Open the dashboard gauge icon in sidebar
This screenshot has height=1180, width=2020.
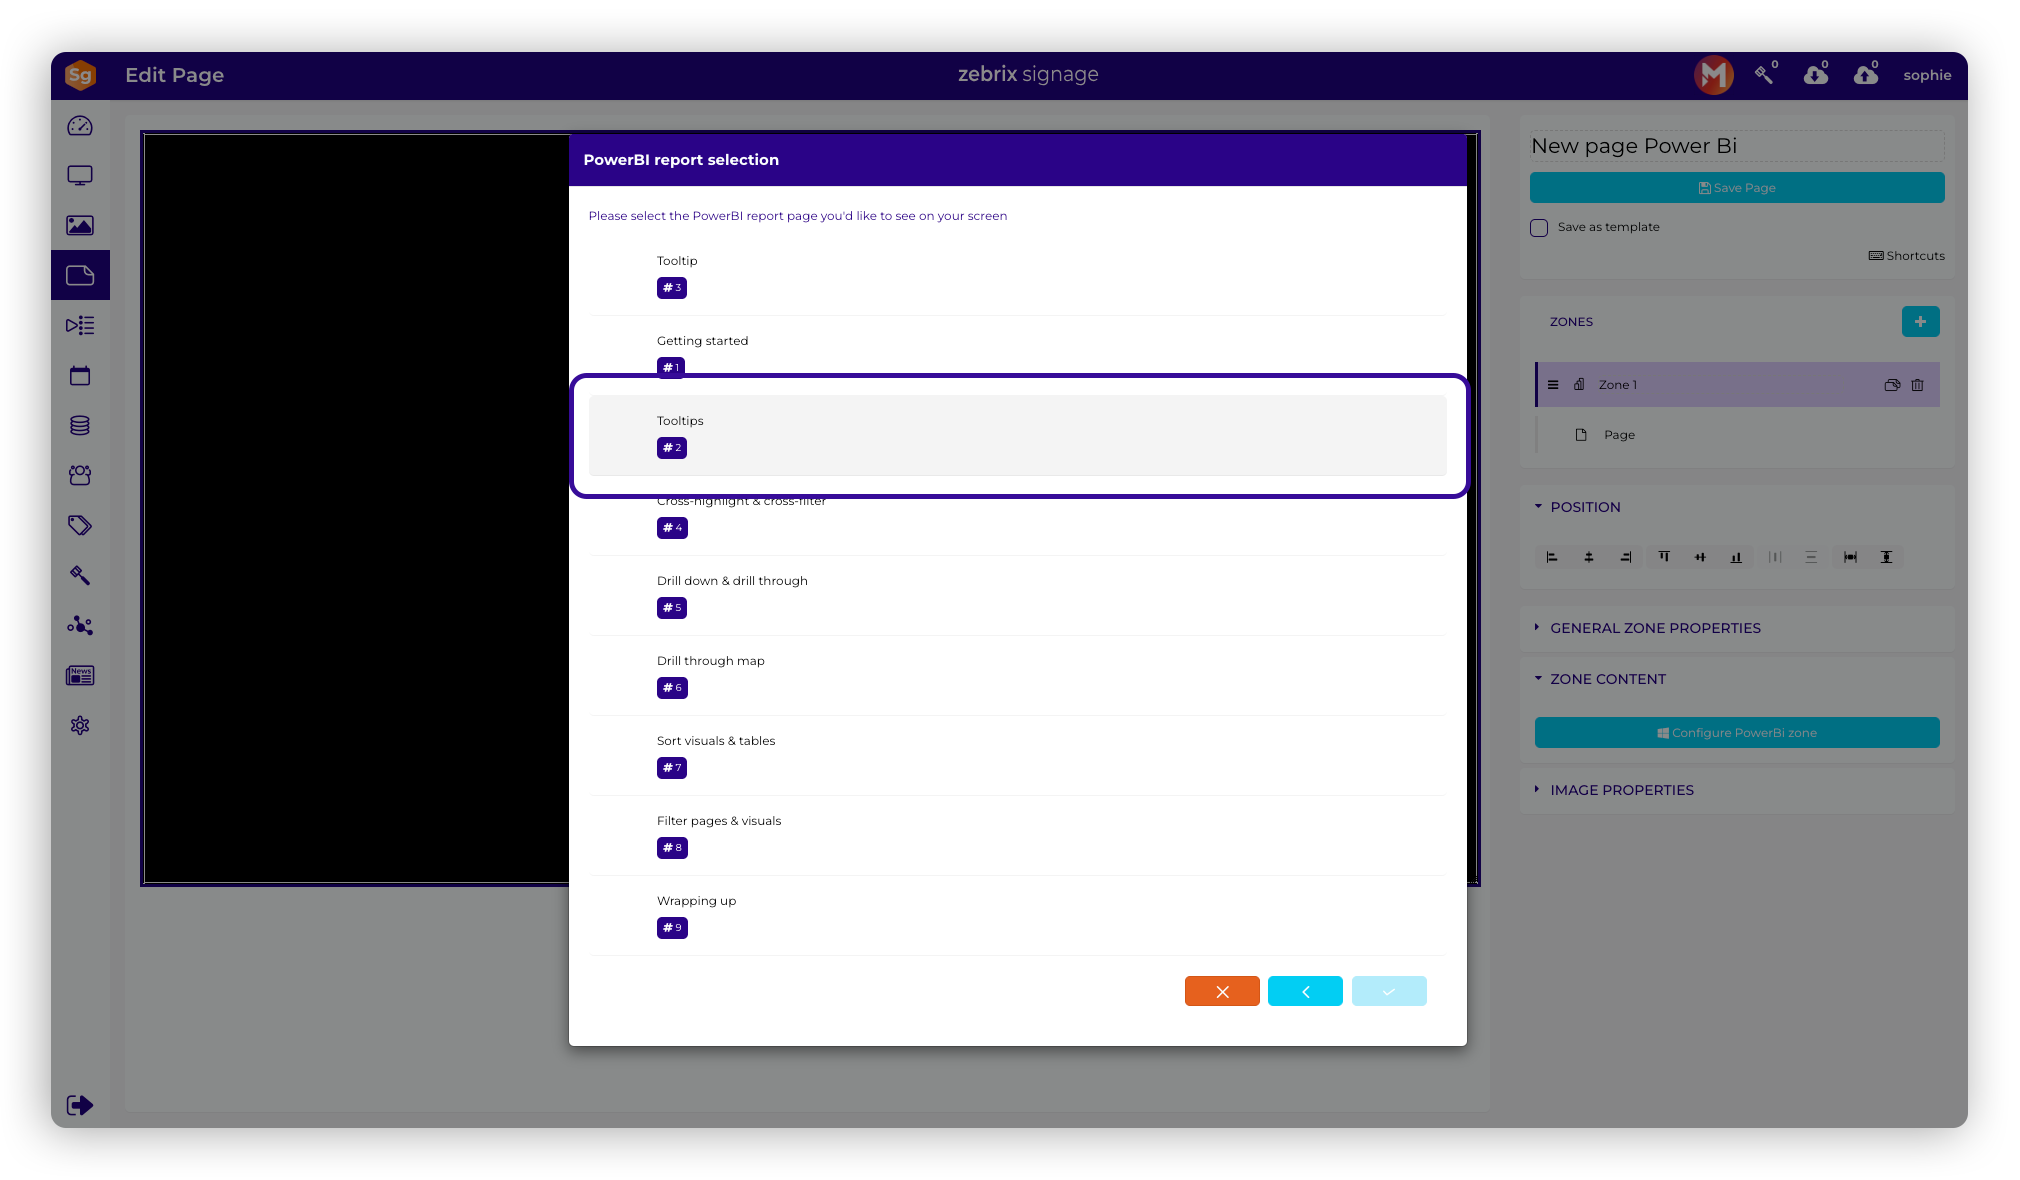click(x=80, y=126)
